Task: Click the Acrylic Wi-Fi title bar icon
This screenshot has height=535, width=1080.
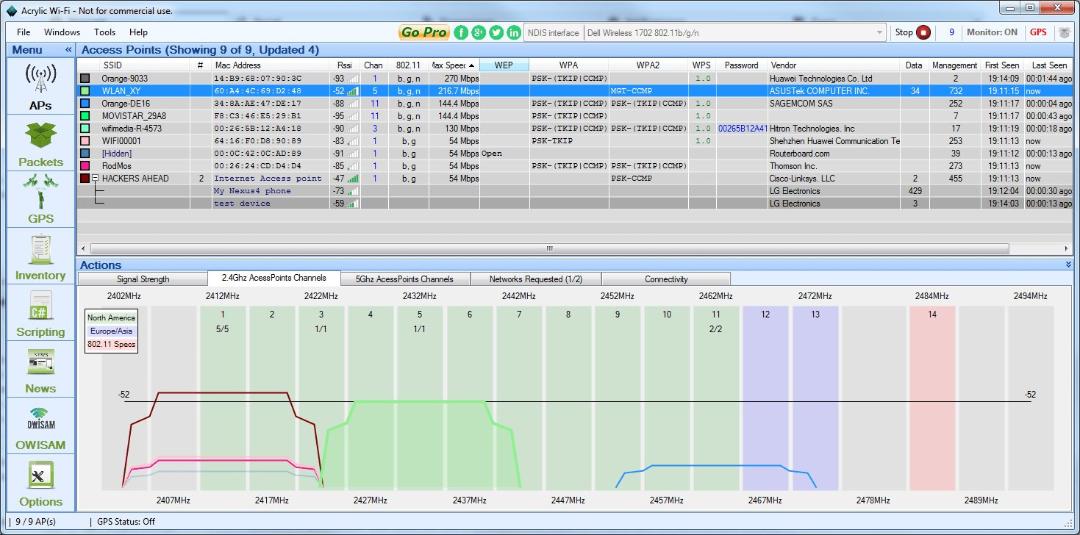Action: (x=10, y=10)
